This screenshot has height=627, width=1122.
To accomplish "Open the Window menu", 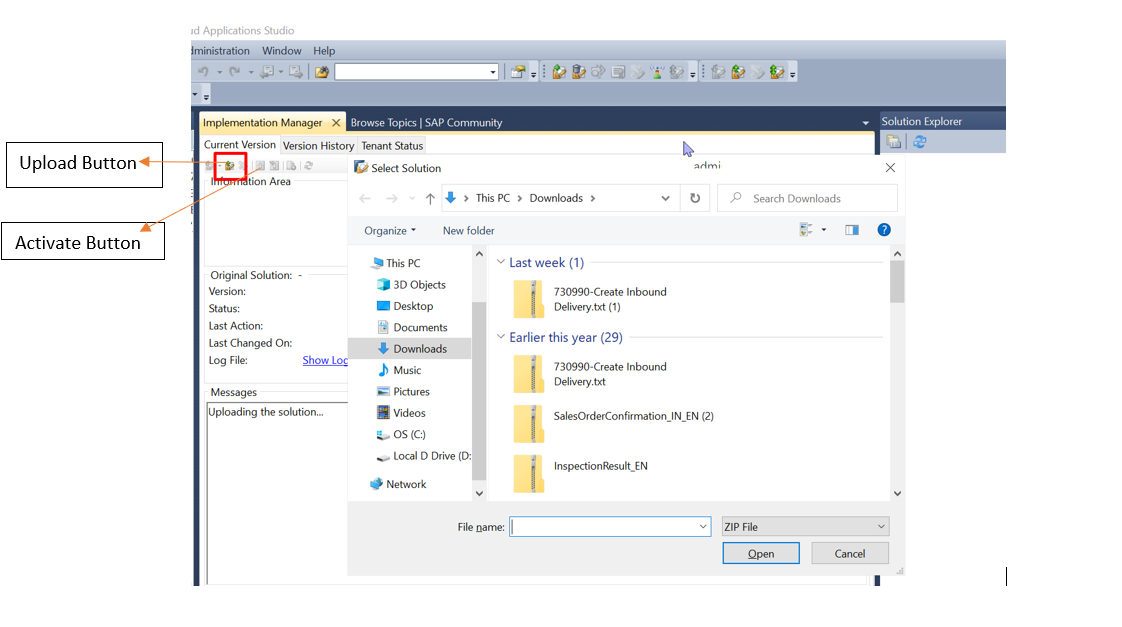I will (281, 51).
